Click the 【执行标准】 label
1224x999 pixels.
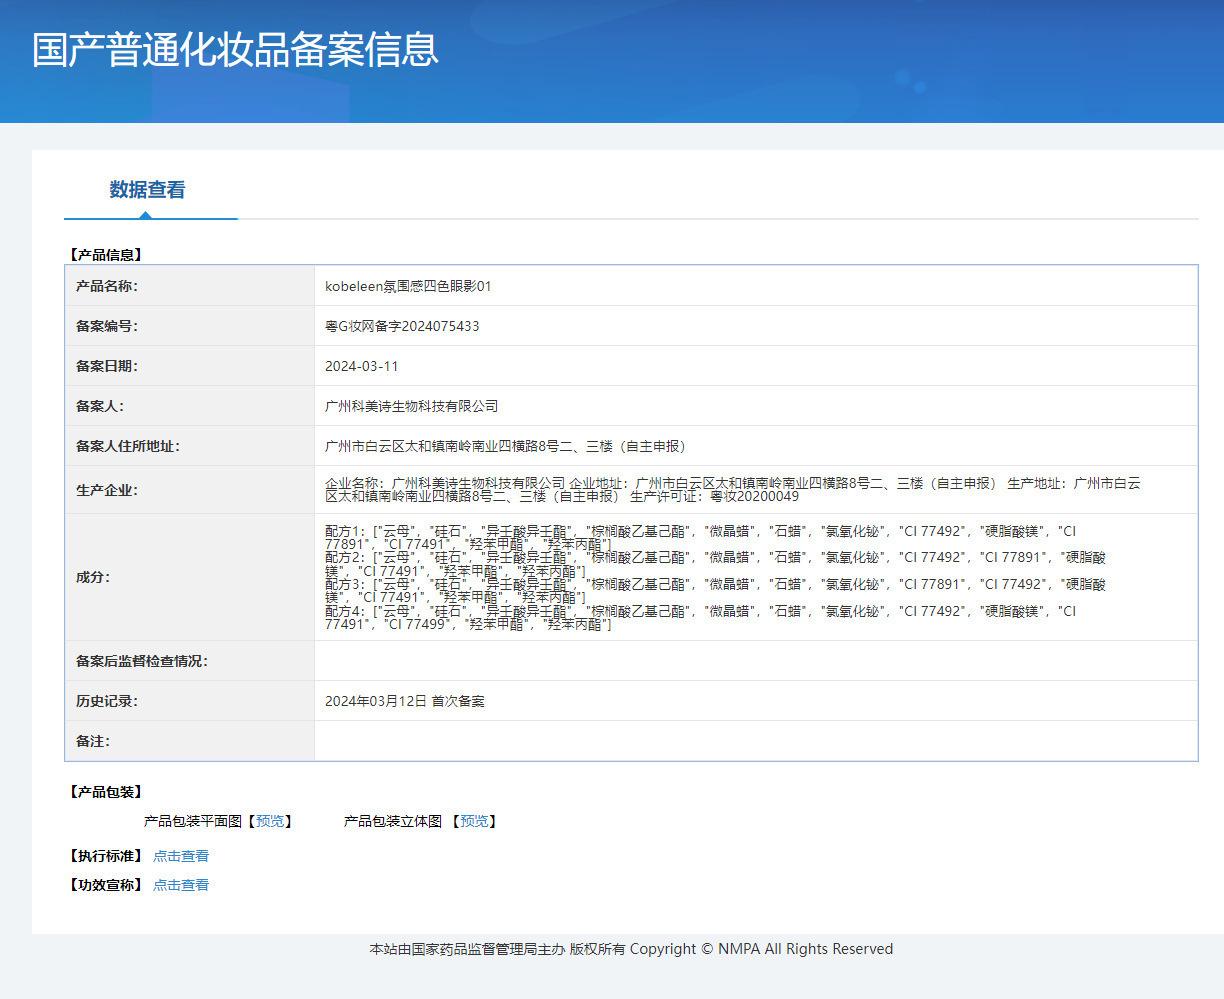105,856
